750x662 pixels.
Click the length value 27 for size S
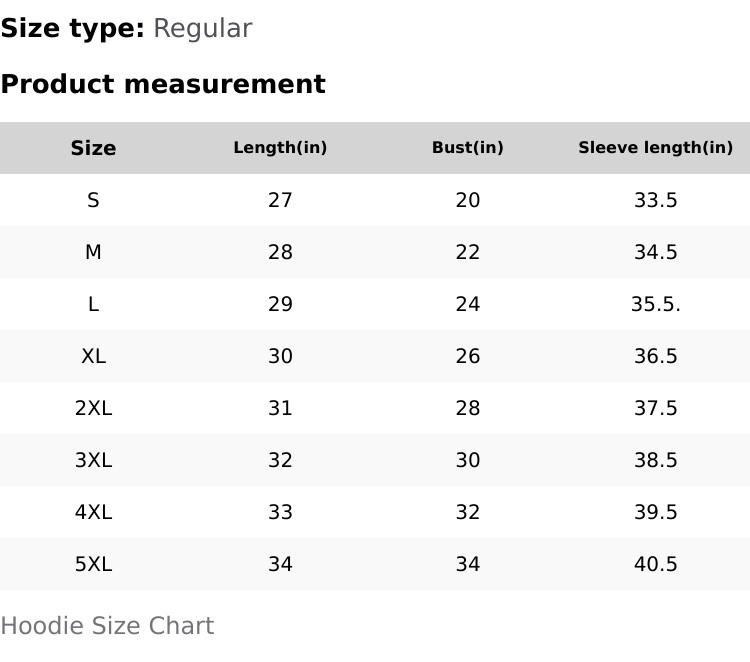tap(280, 200)
